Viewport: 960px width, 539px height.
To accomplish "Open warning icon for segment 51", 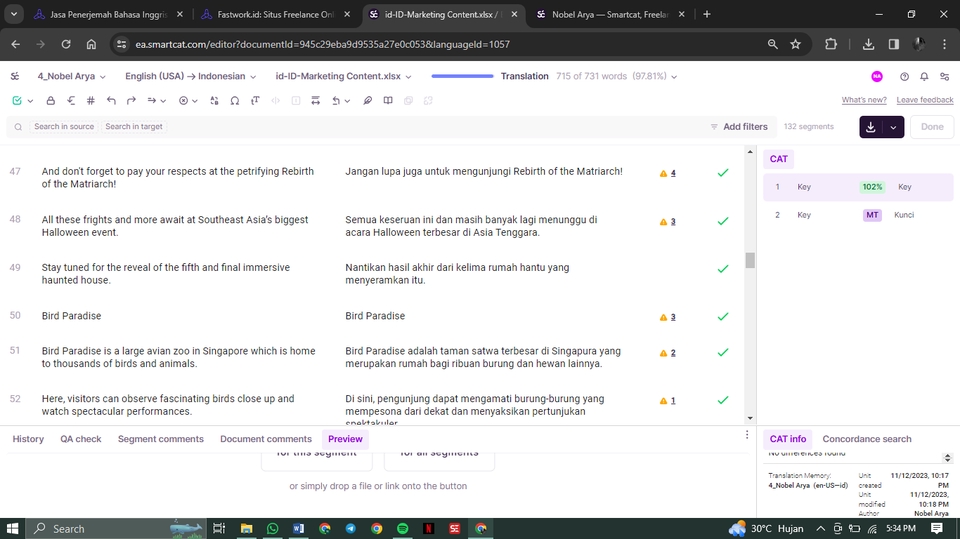I will [663, 353].
